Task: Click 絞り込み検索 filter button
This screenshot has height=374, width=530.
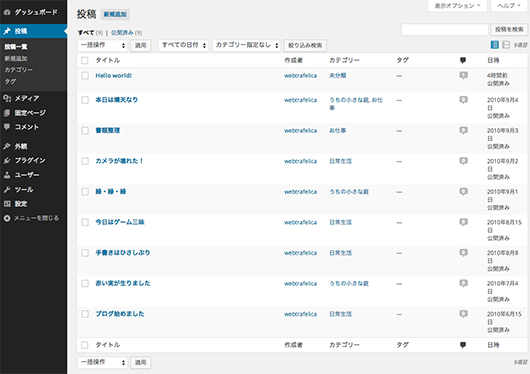Action: point(305,45)
